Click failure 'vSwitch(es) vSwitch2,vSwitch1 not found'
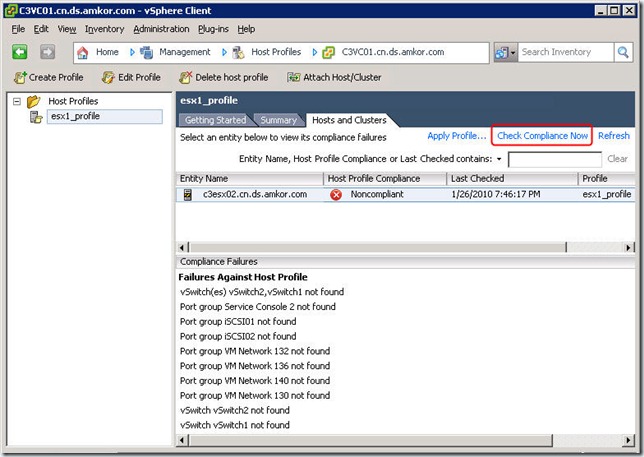Viewport: 644px width, 457px height. [262, 292]
